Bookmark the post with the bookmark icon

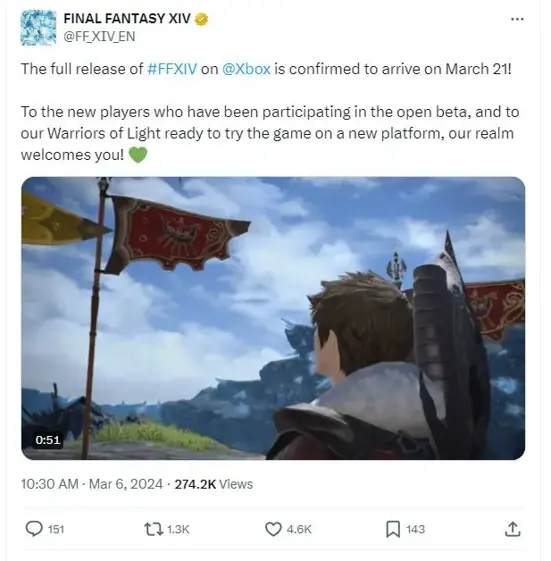coord(393,529)
